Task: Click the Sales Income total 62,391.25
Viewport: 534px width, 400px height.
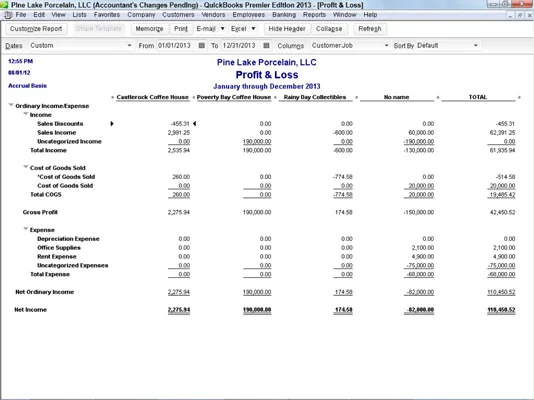Action: (x=502, y=132)
